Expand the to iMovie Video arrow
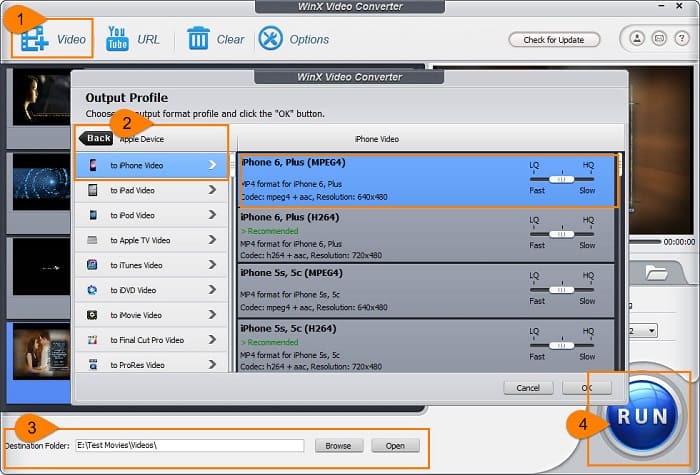 pos(212,315)
